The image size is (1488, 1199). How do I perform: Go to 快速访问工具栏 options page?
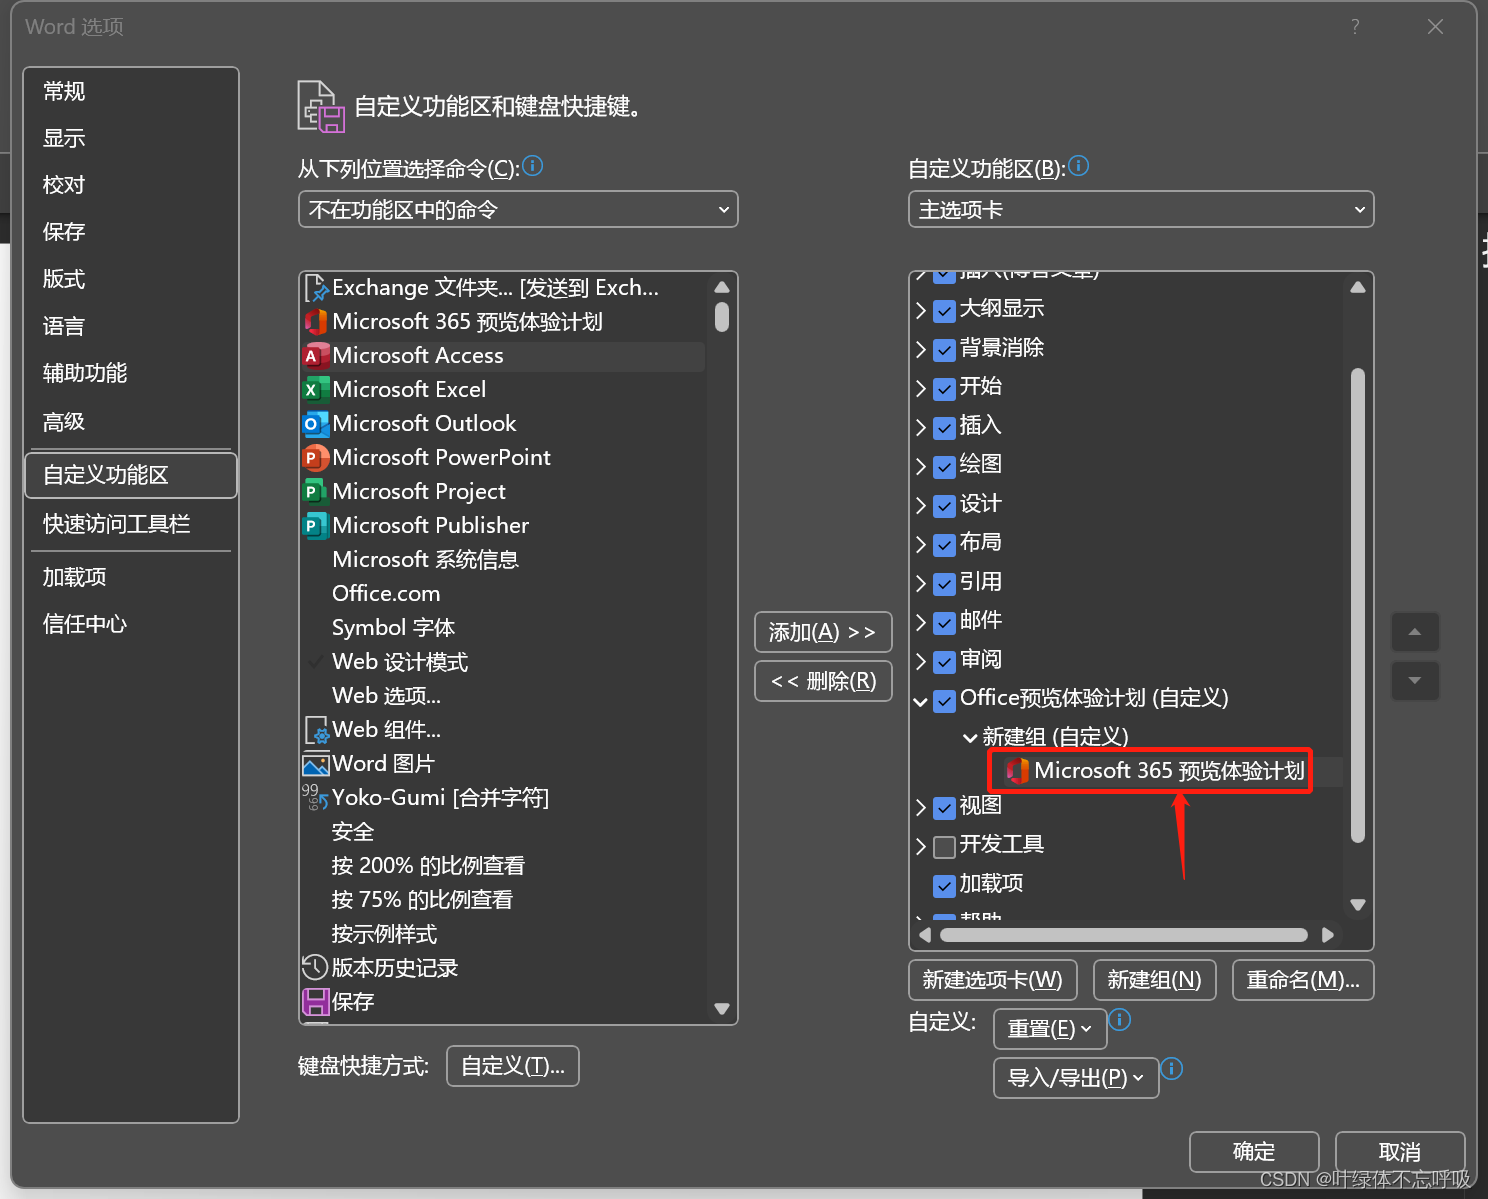tap(131, 524)
